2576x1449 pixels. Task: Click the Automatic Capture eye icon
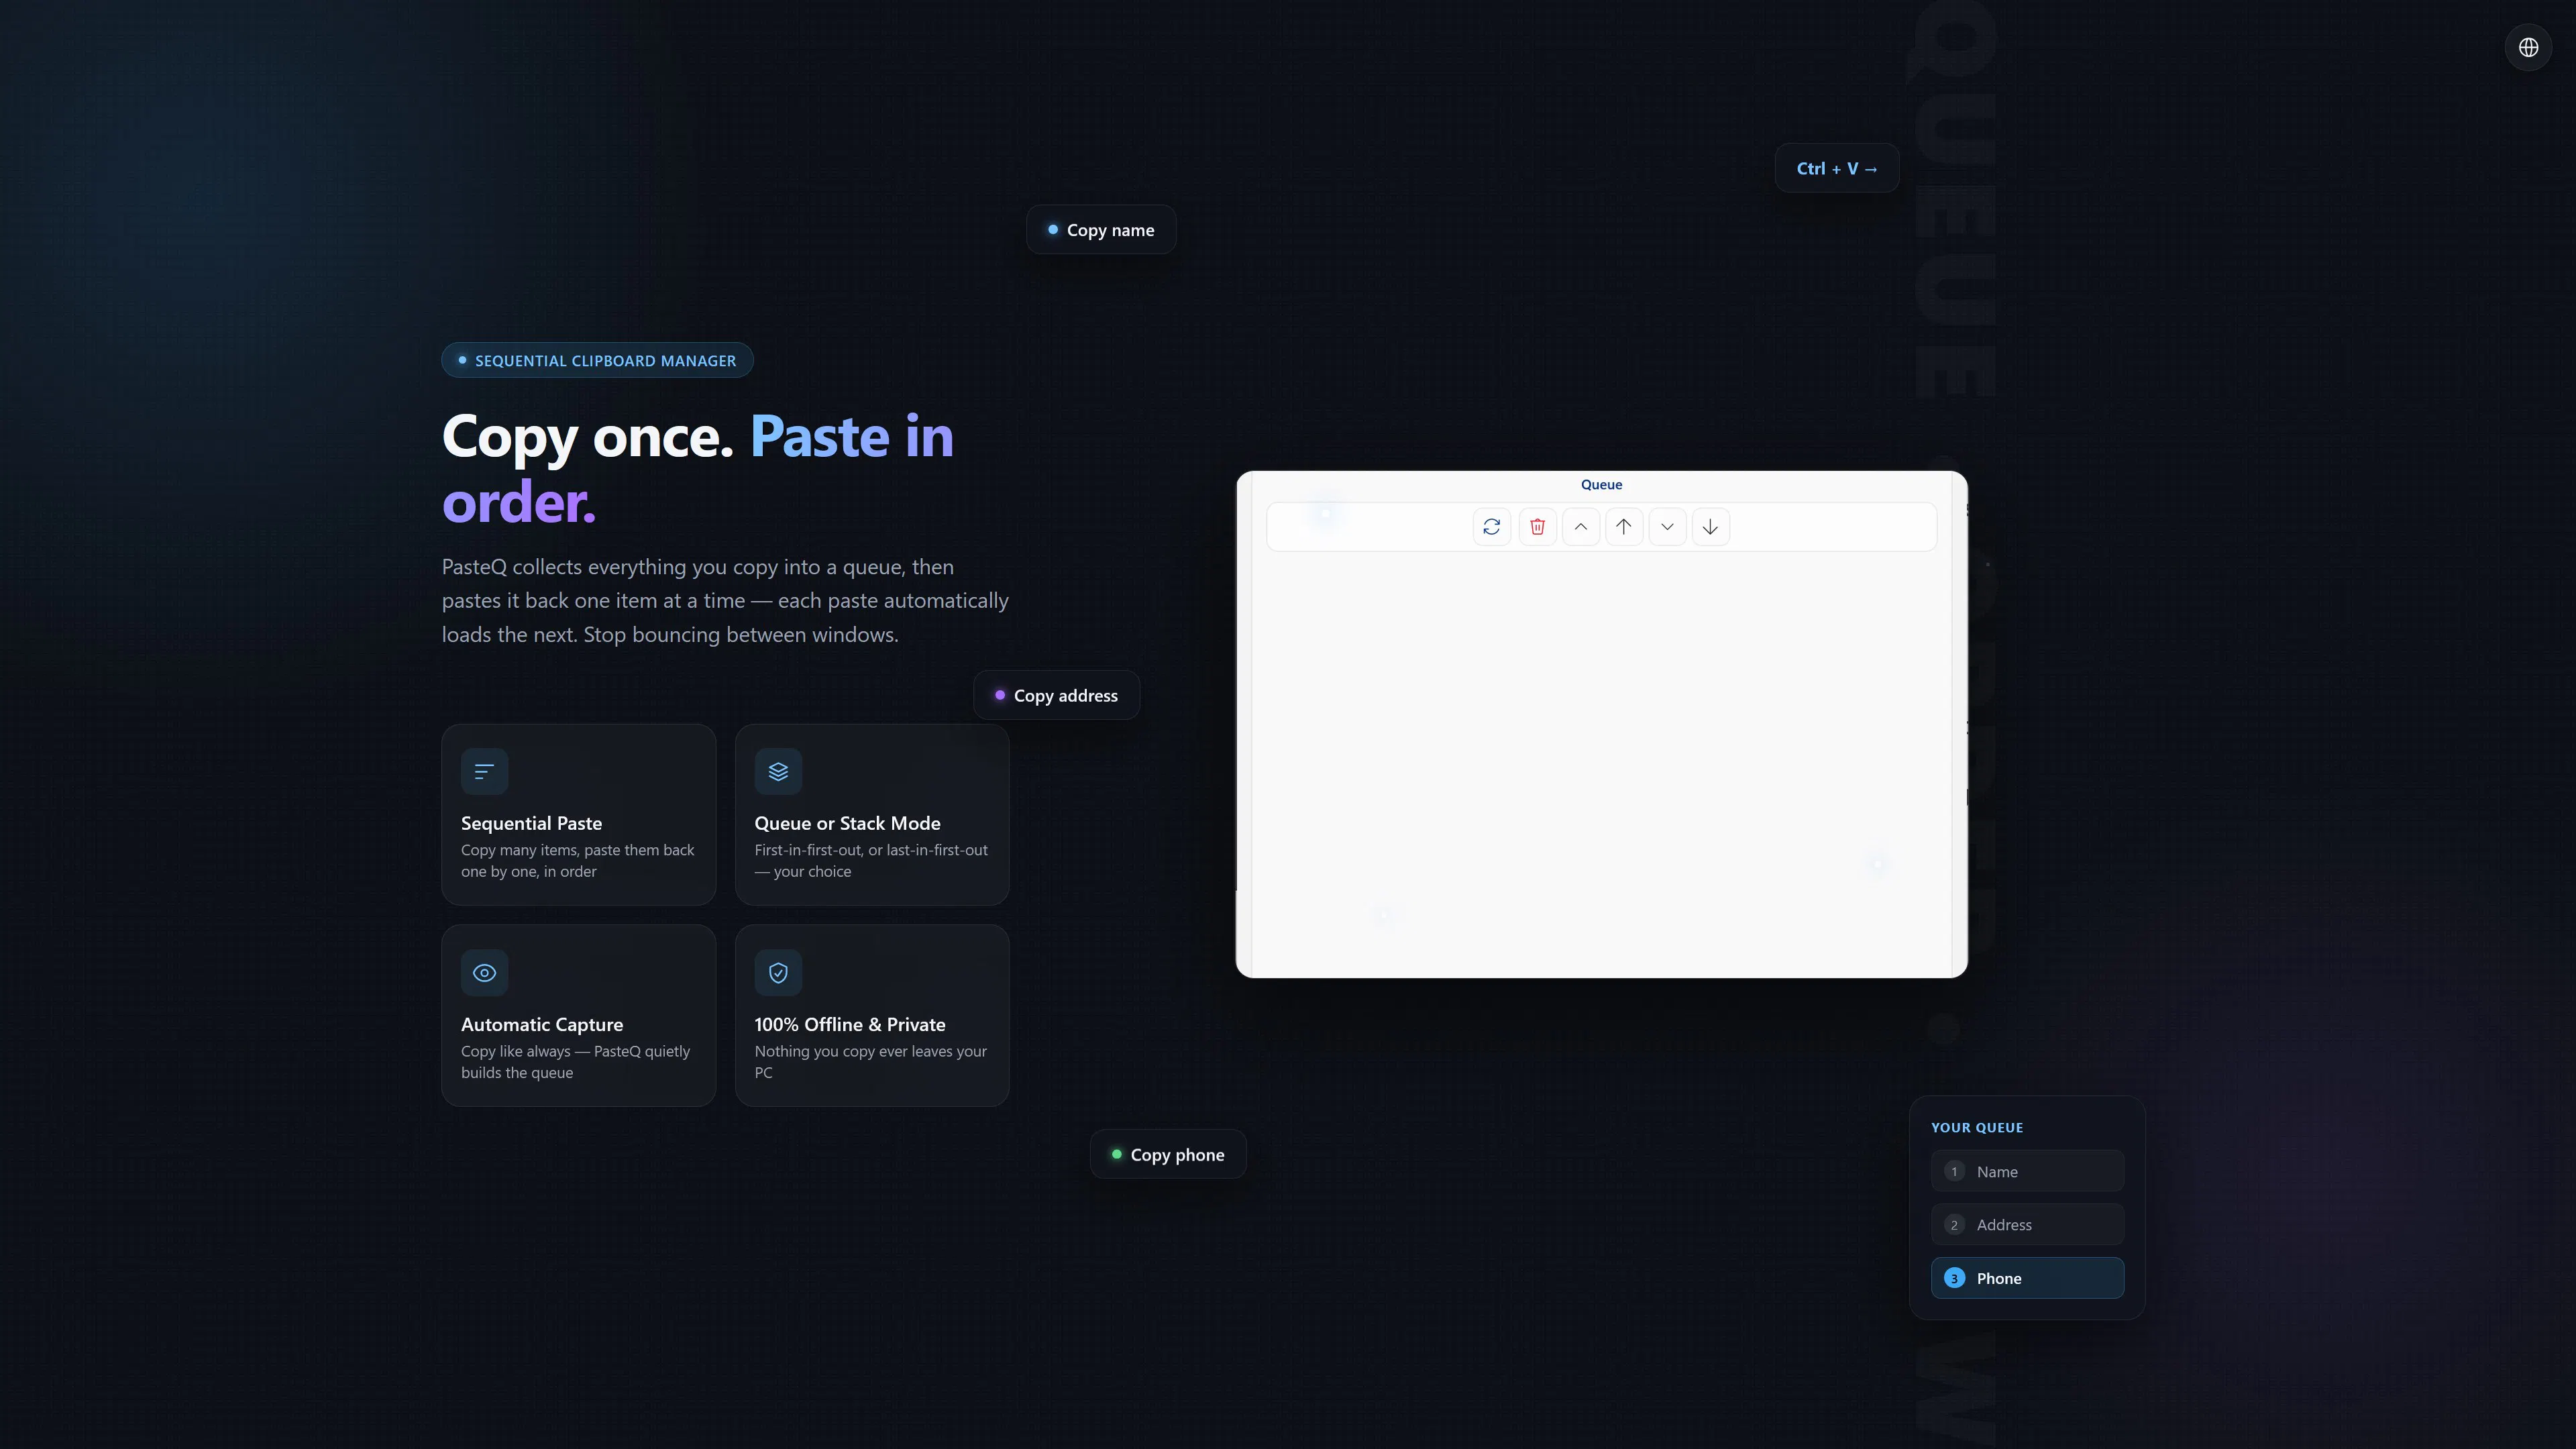[484, 972]
